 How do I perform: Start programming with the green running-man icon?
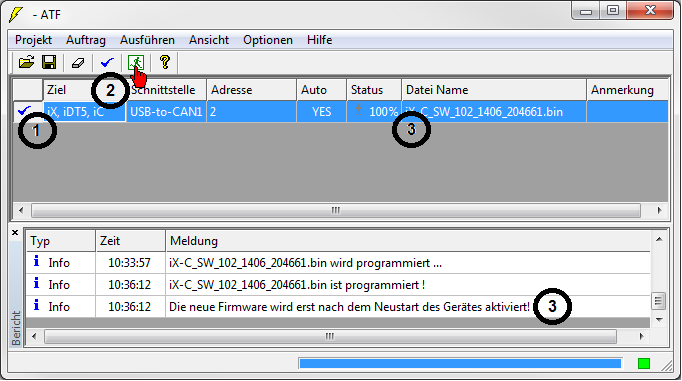(136, 63)
